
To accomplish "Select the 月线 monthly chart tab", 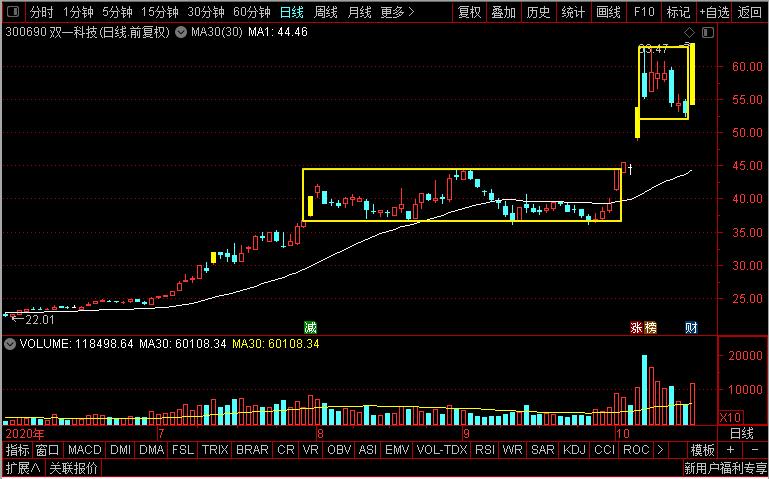I will click(359, 12).
